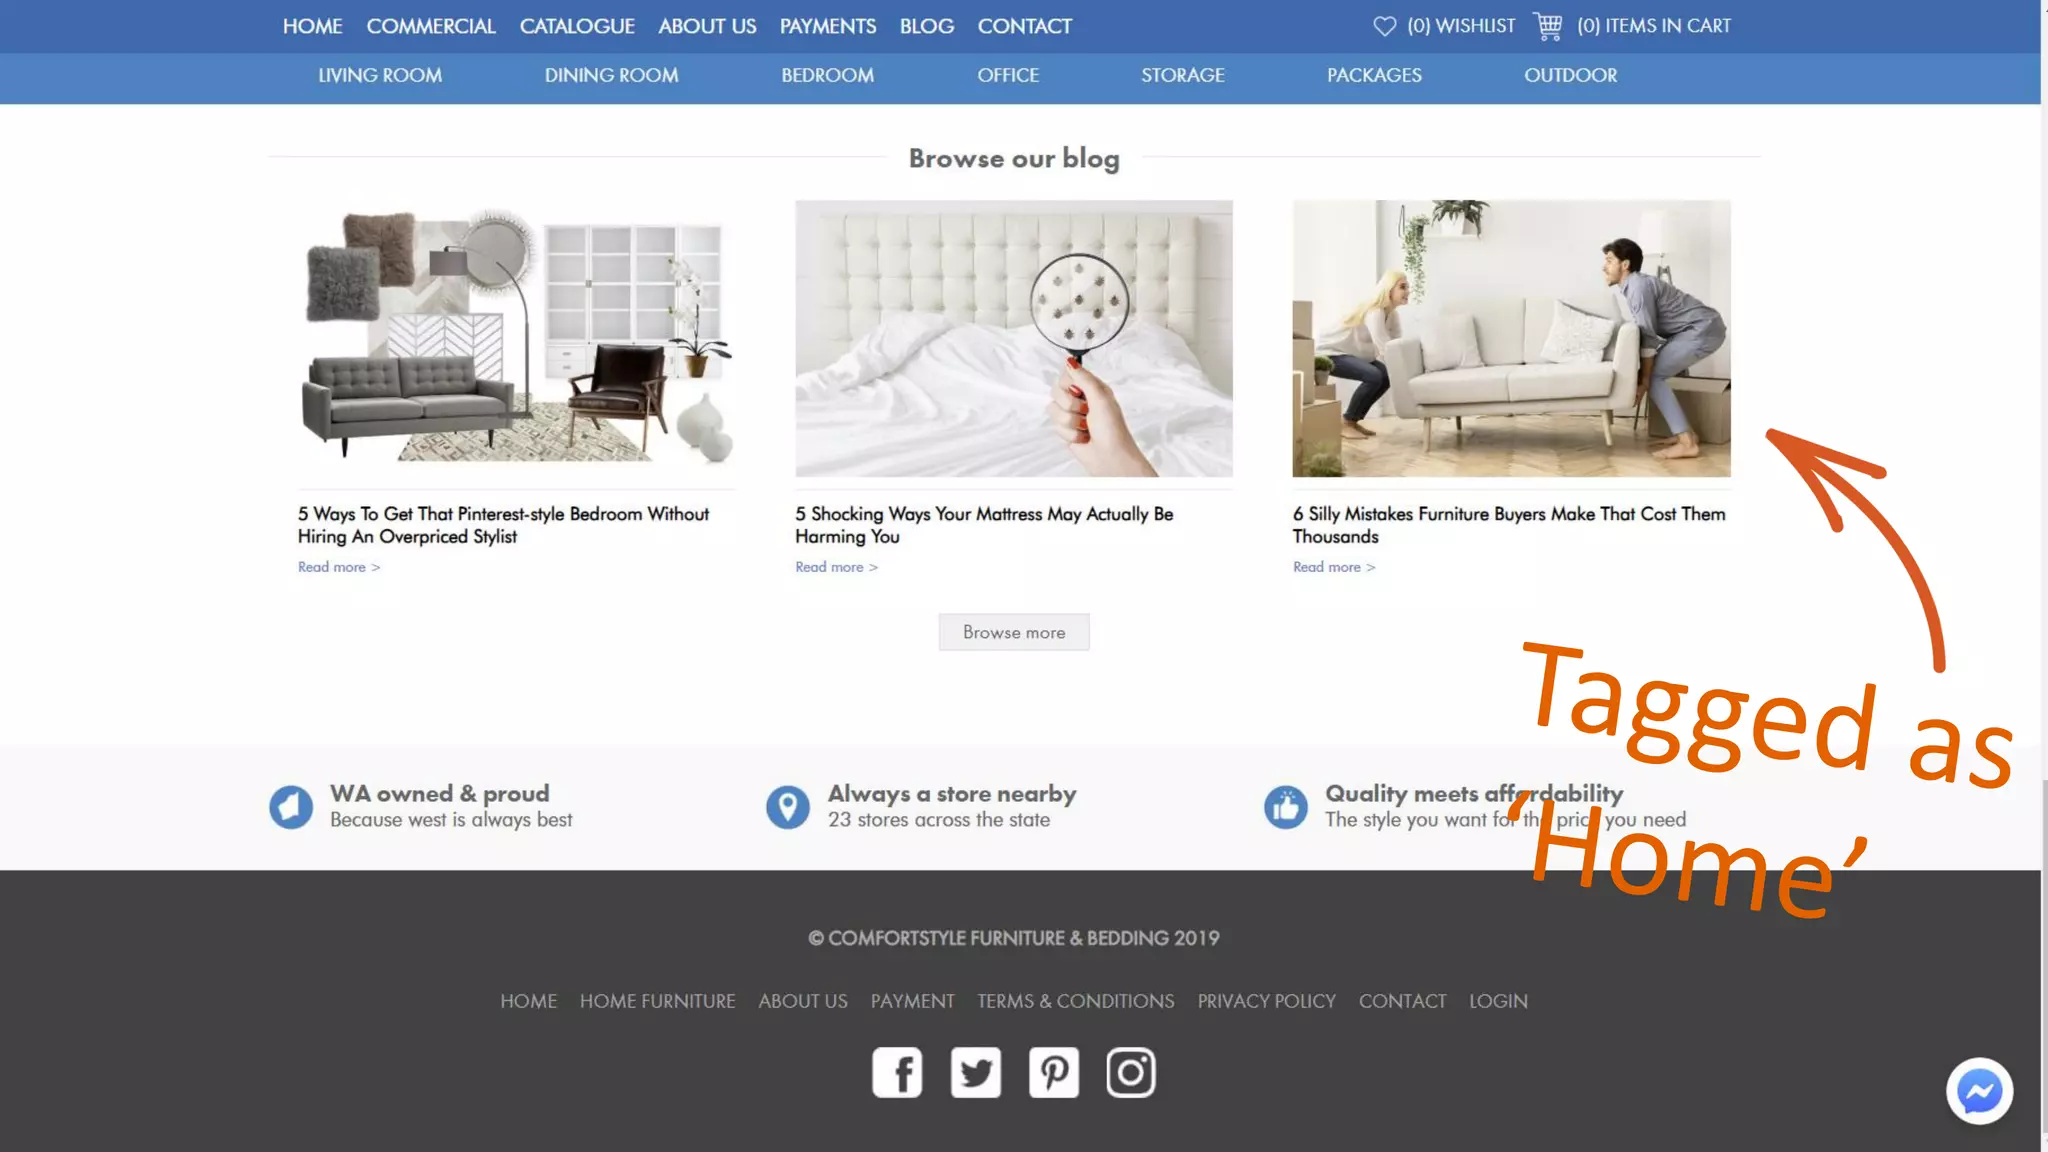Screen dimensions: 2048x1152
Task: Select Catalogue in top navigation
Action: [x=576, y=26]
